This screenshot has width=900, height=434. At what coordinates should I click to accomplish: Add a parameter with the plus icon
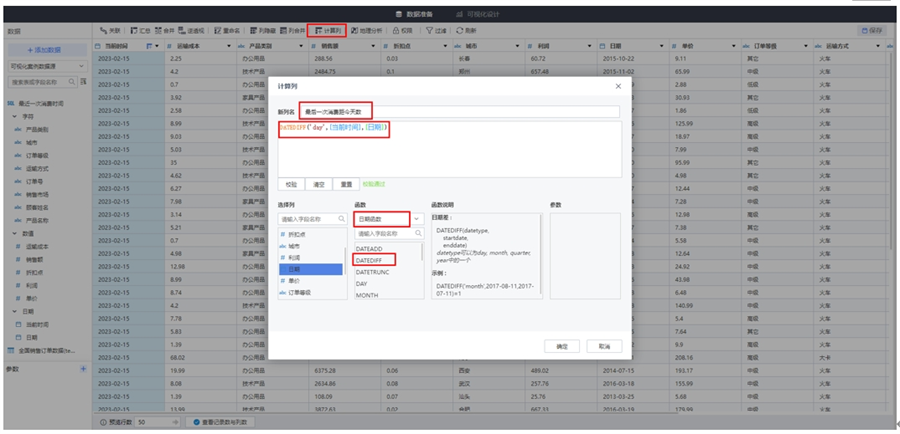tap(83, 369)
